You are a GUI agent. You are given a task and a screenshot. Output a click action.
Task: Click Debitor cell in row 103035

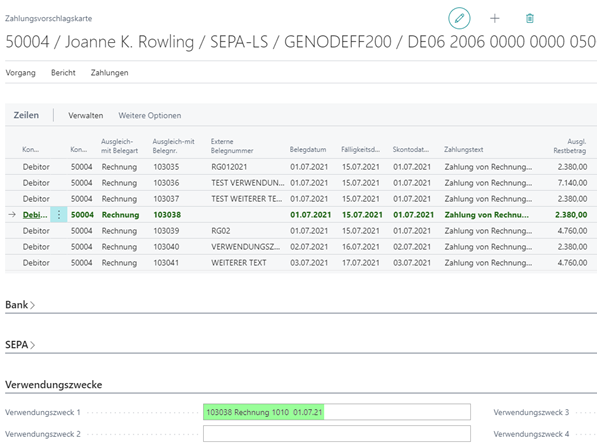tap(36, 167)
